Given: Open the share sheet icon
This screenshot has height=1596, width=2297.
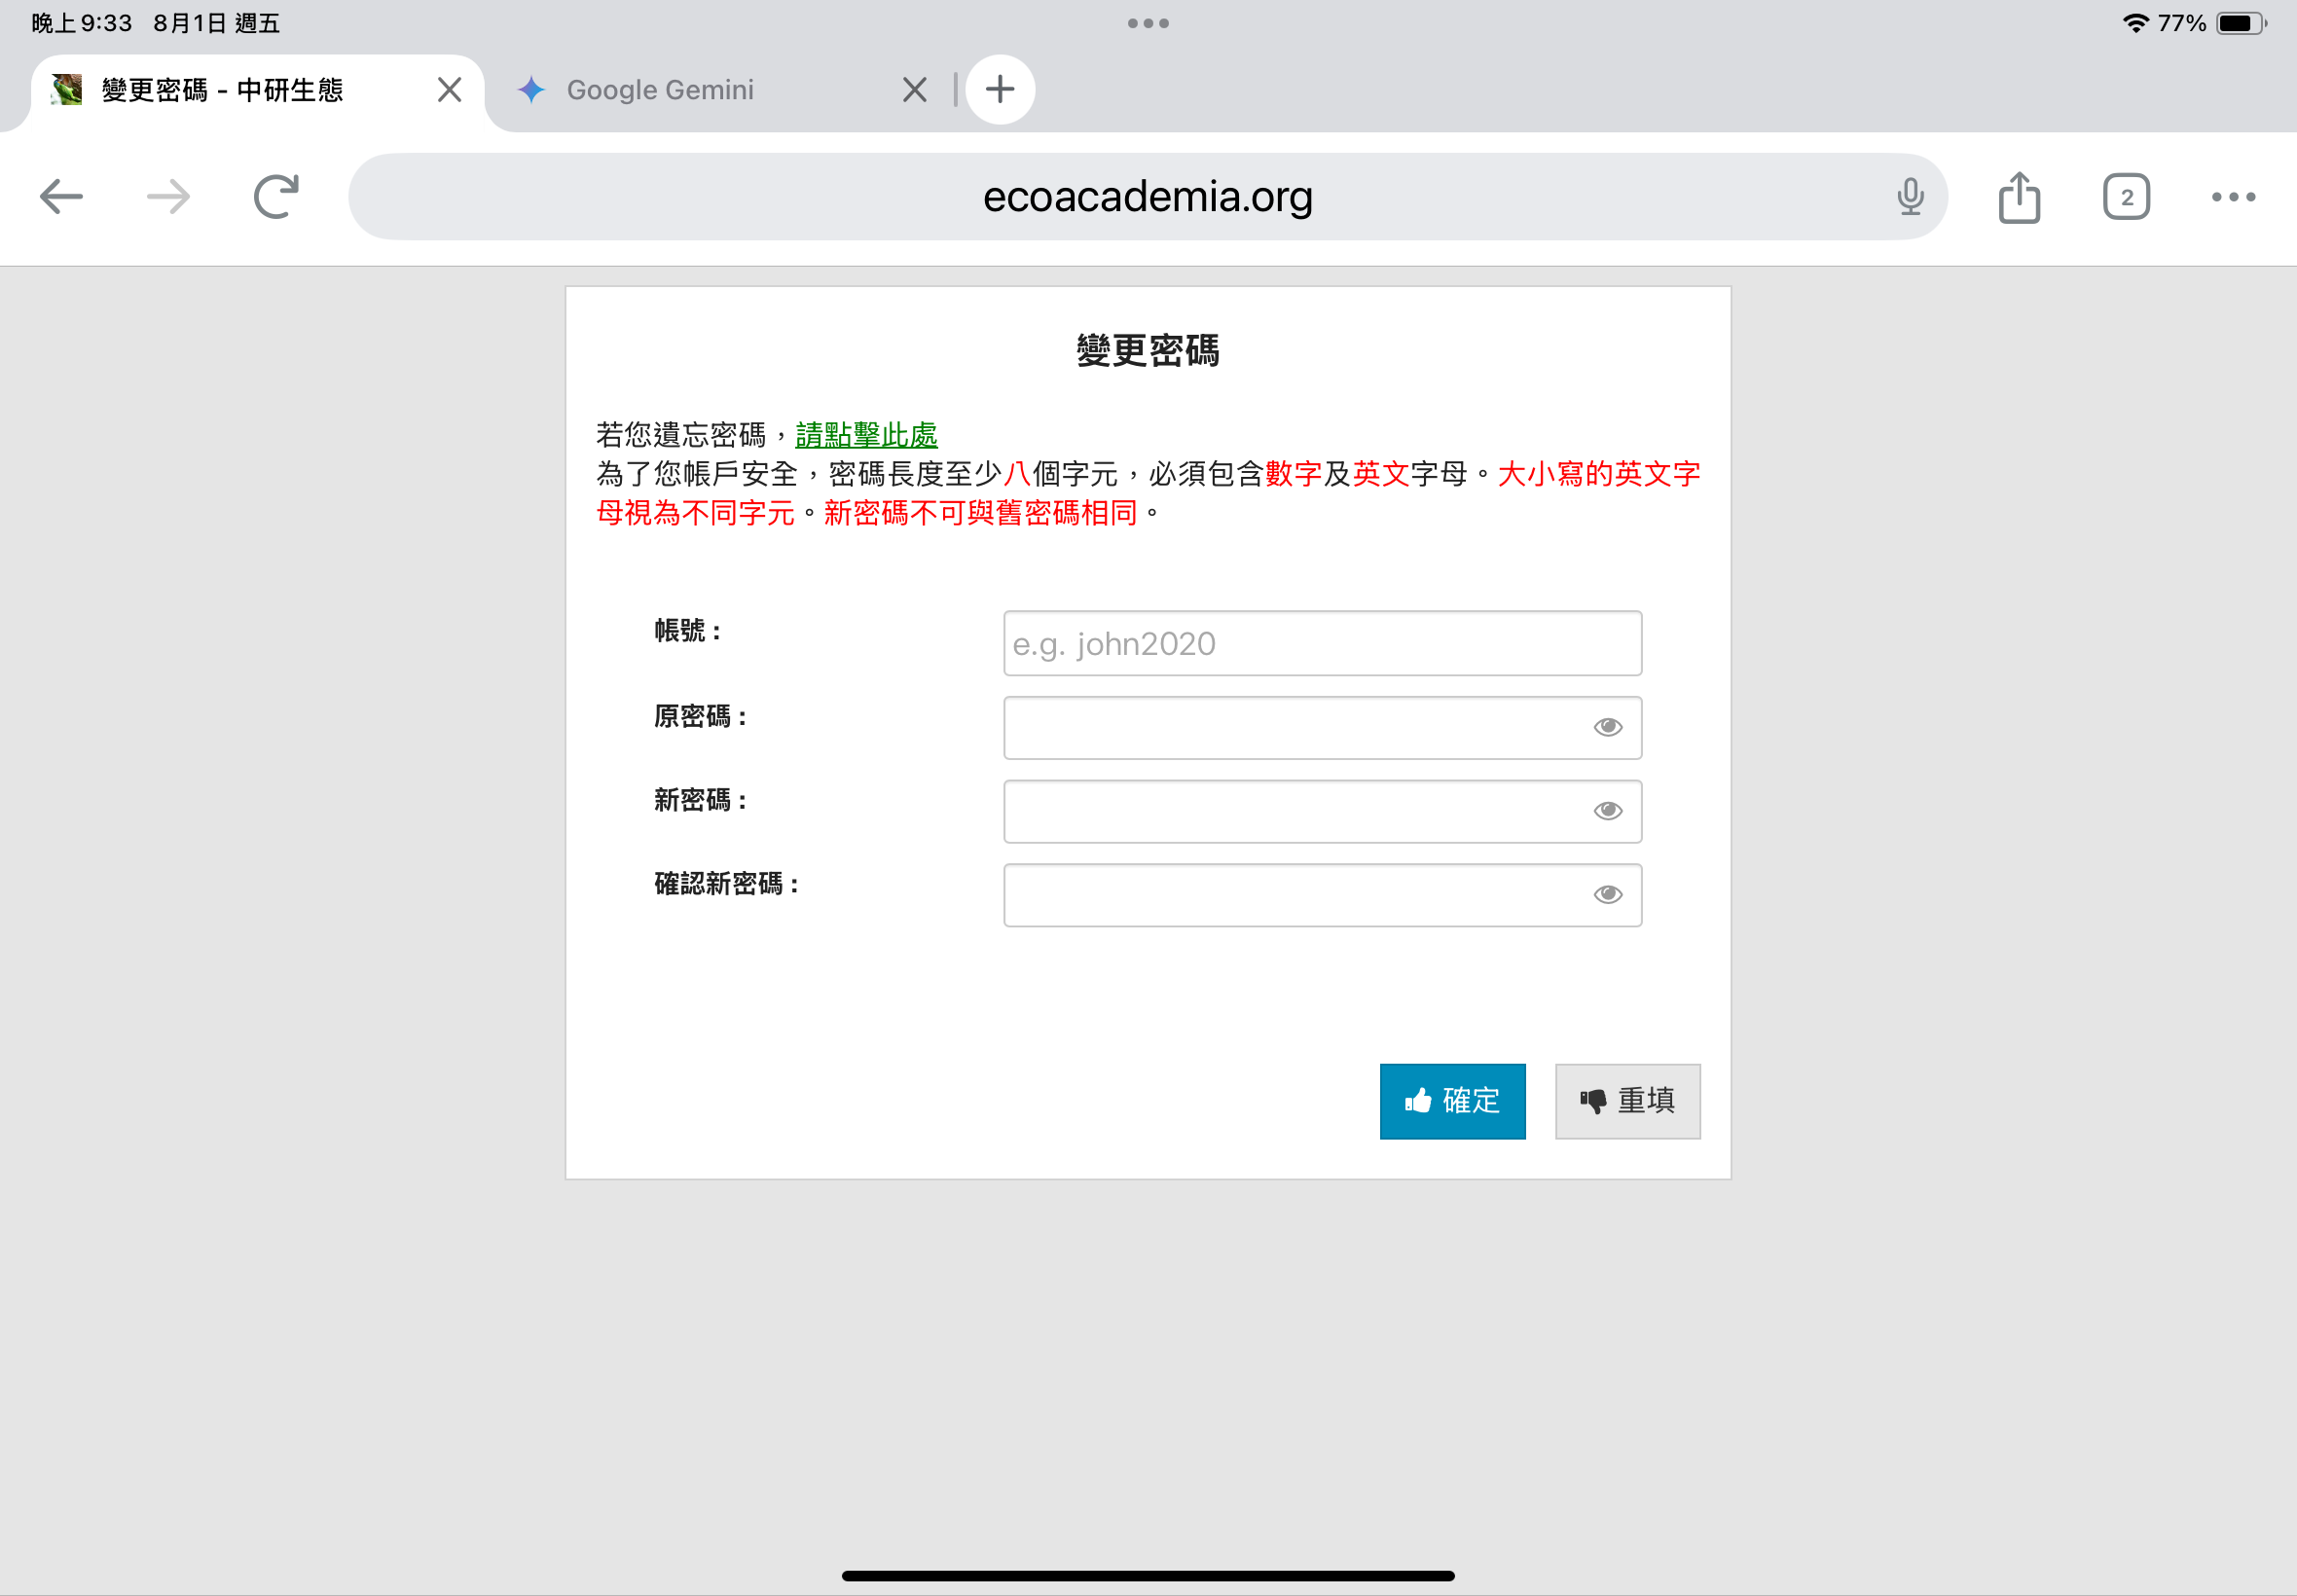Looking at the screenshot, I should pyautogui.click(x=2018, y=197).
